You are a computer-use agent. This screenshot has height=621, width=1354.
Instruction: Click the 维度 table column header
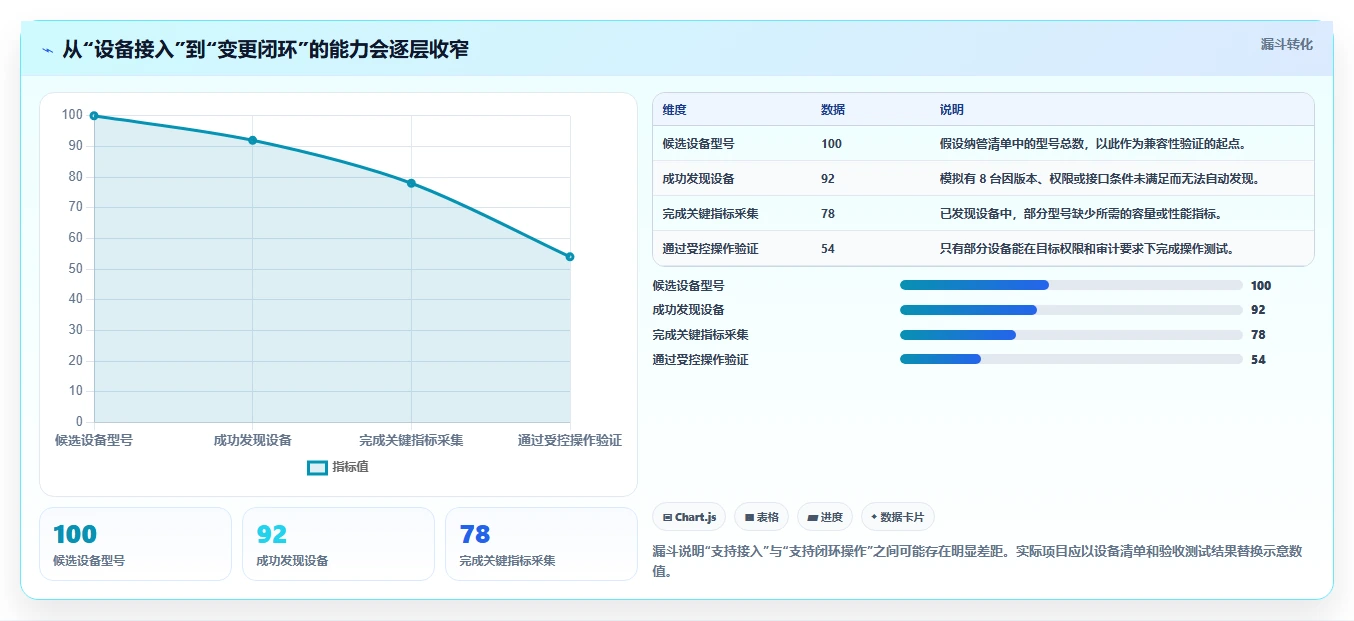(675, 109)
